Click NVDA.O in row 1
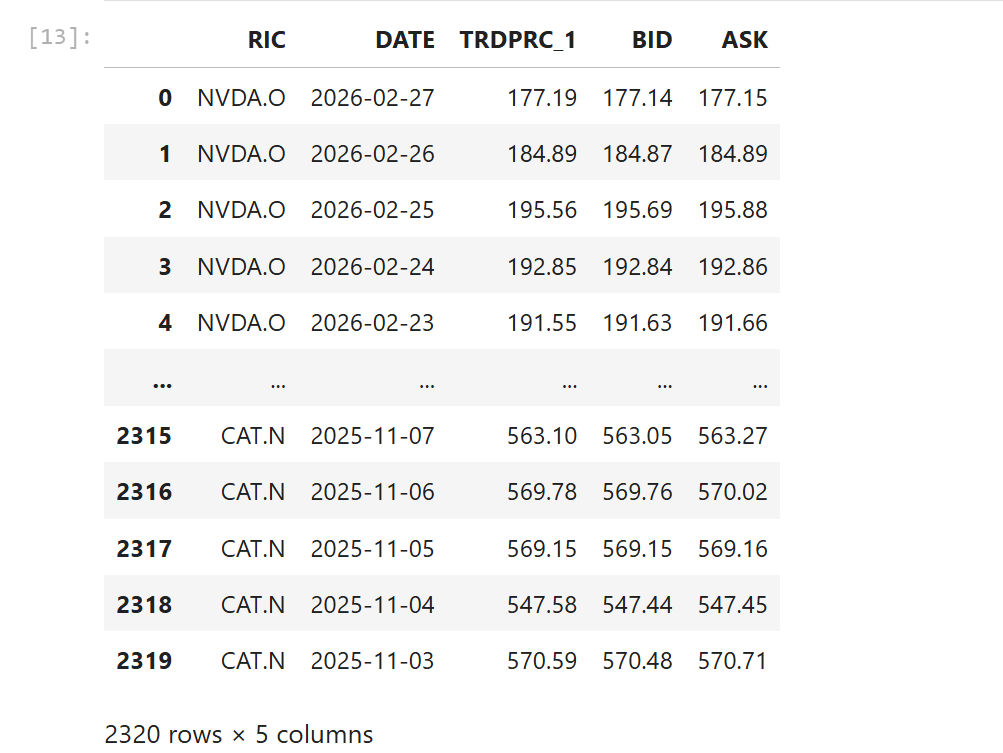This screenshot has width=1003, height=753. (241, 154)
